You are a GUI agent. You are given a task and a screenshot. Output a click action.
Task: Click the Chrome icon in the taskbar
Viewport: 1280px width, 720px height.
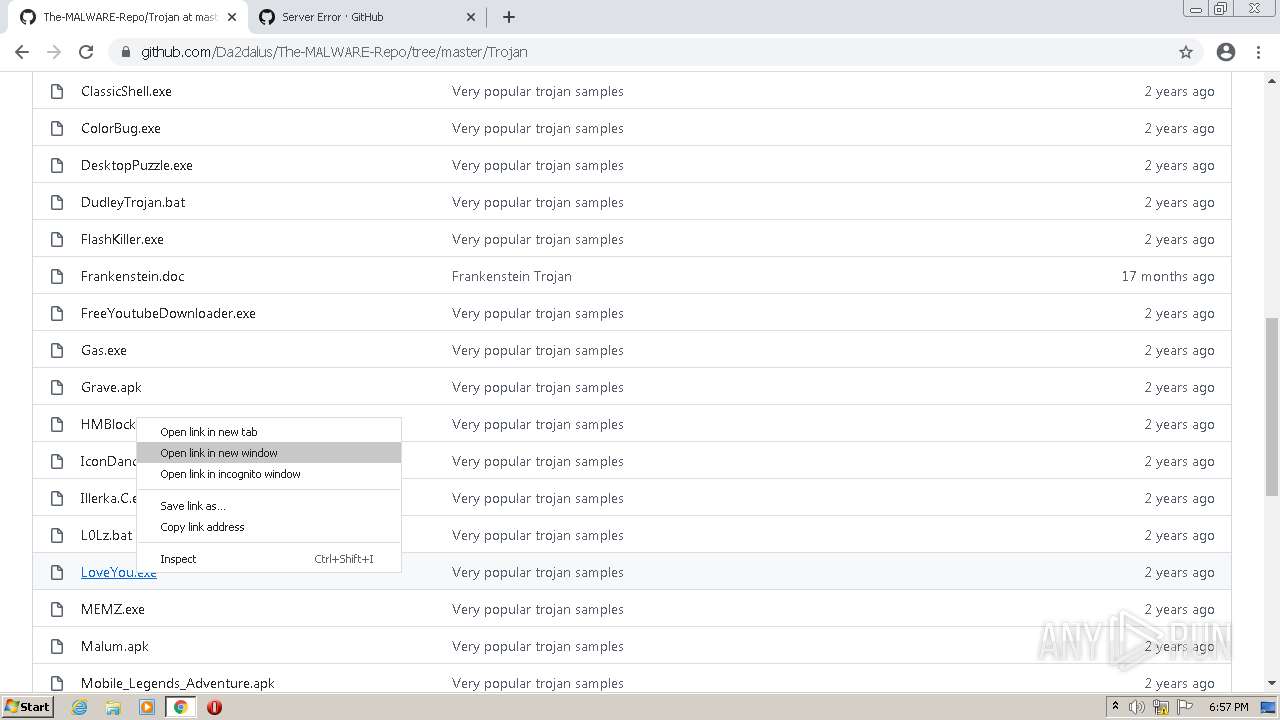(x=180, y=707)
